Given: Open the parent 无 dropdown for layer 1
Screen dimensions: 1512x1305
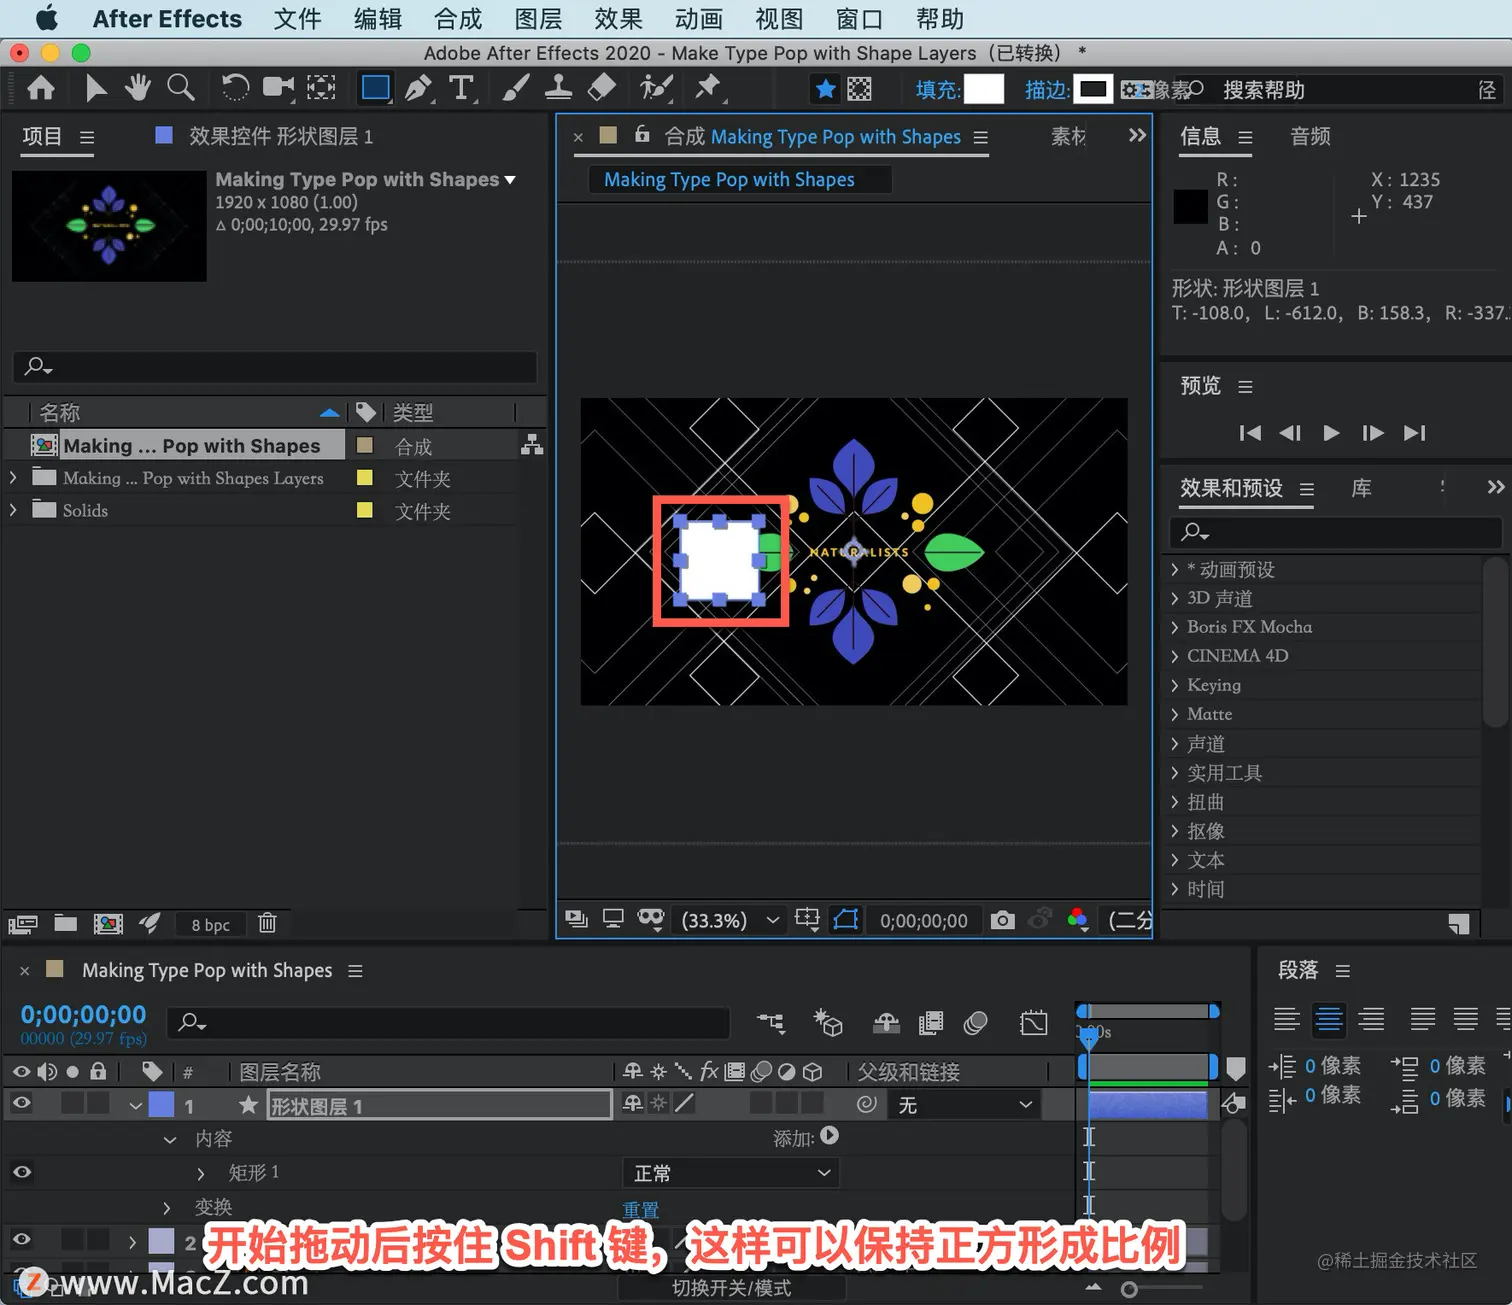Looking at the screenshot, I should pos(964,1105).
